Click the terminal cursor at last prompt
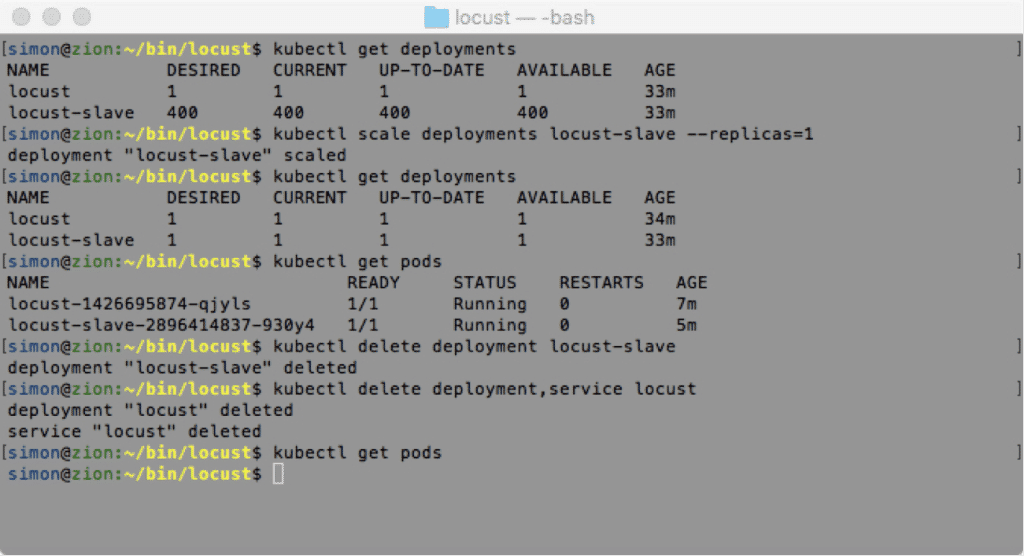 278,474
